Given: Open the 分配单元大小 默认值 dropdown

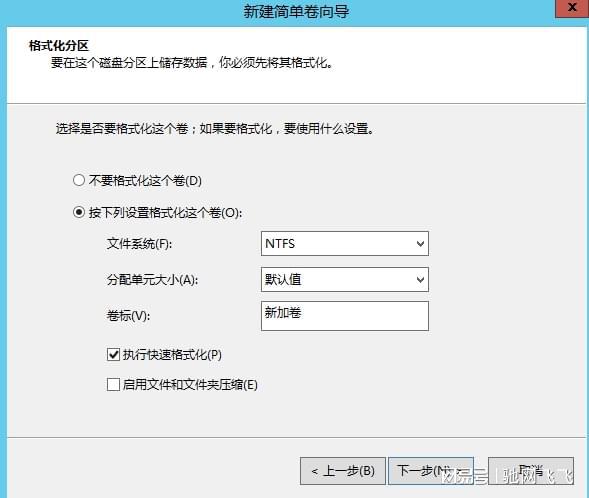Looking at the screenshot, I should 344,279.
